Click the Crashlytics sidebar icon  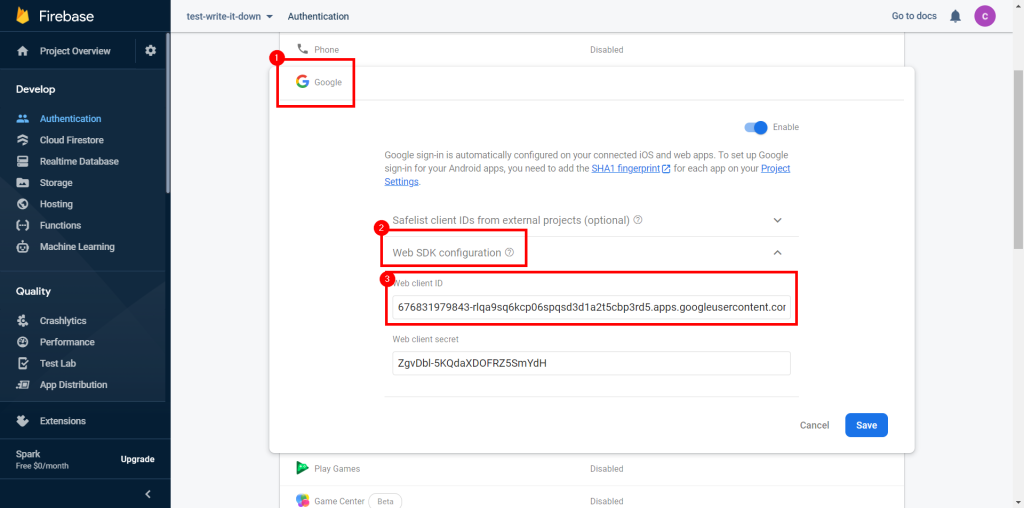[x=23, y=321]
